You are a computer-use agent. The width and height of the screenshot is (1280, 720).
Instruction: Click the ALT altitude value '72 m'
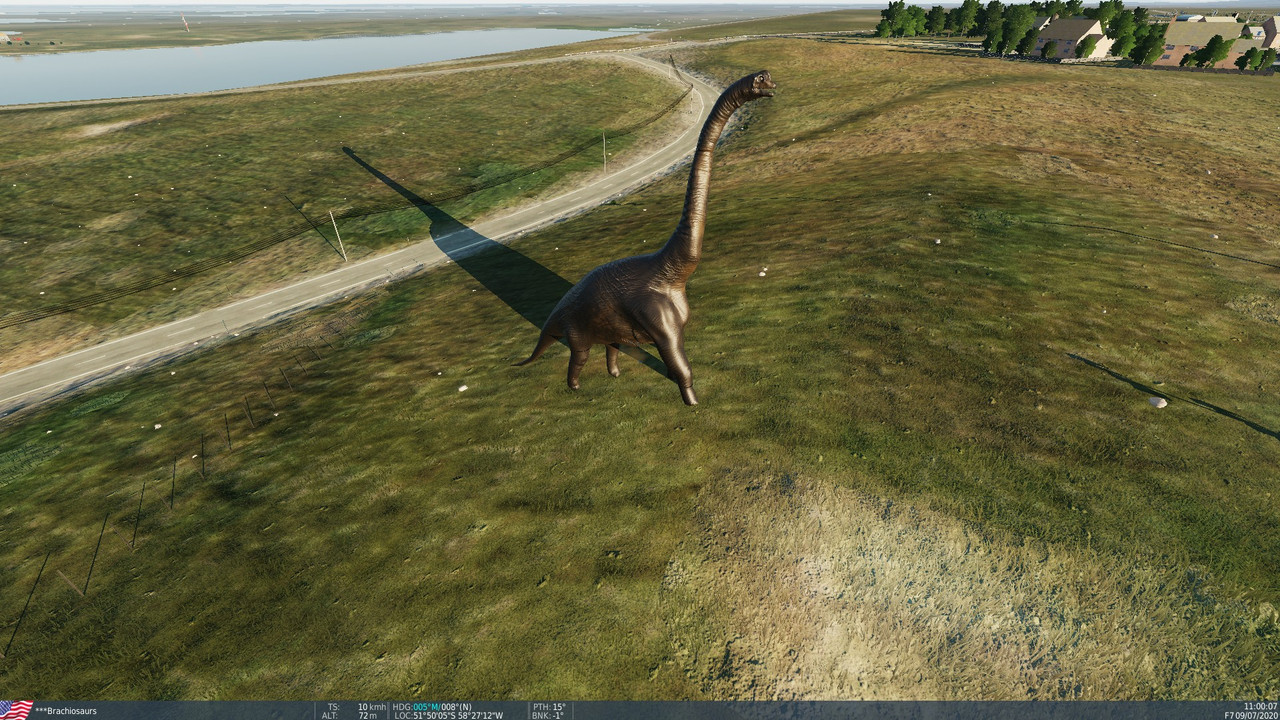(367, 715)
